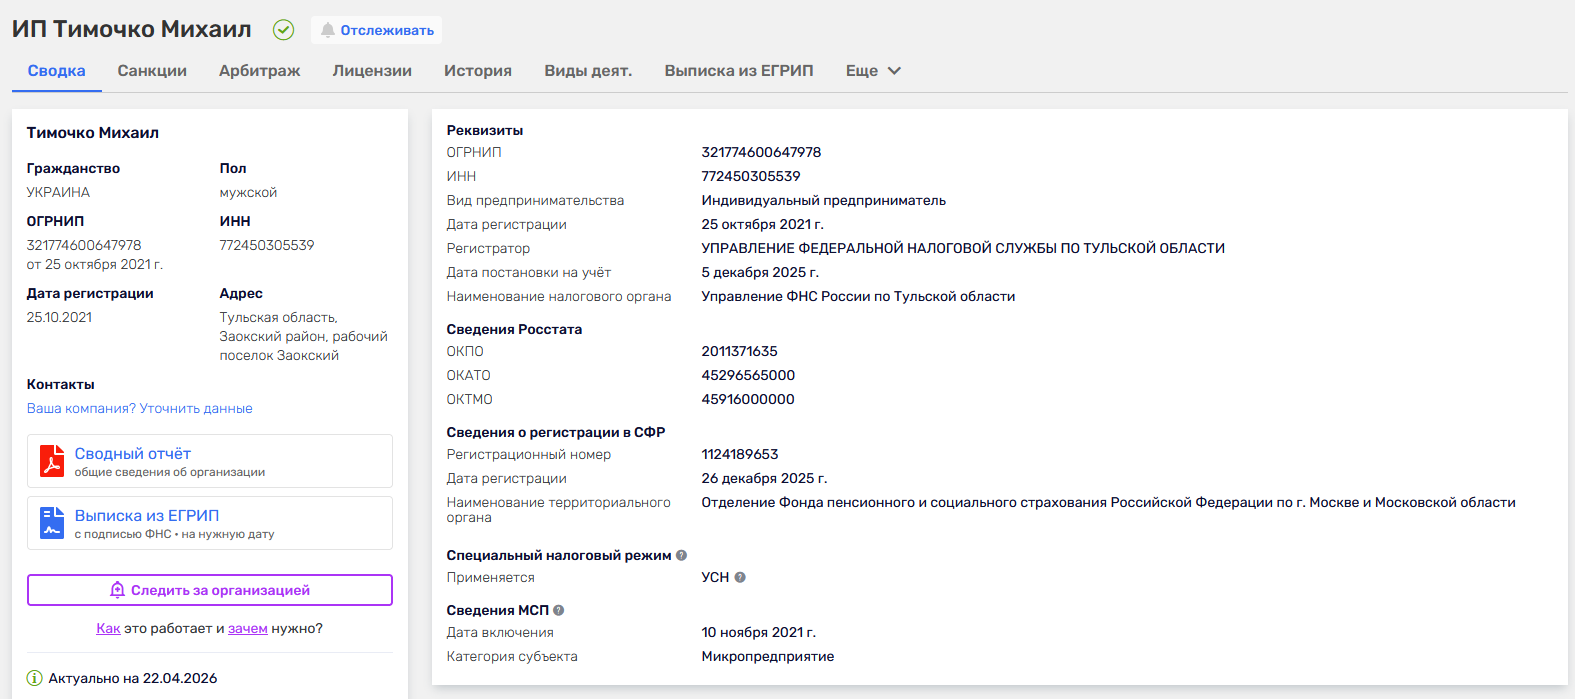
Task: Click the help icon beside Специальный налоговый режим
Action: coord(681,555)
